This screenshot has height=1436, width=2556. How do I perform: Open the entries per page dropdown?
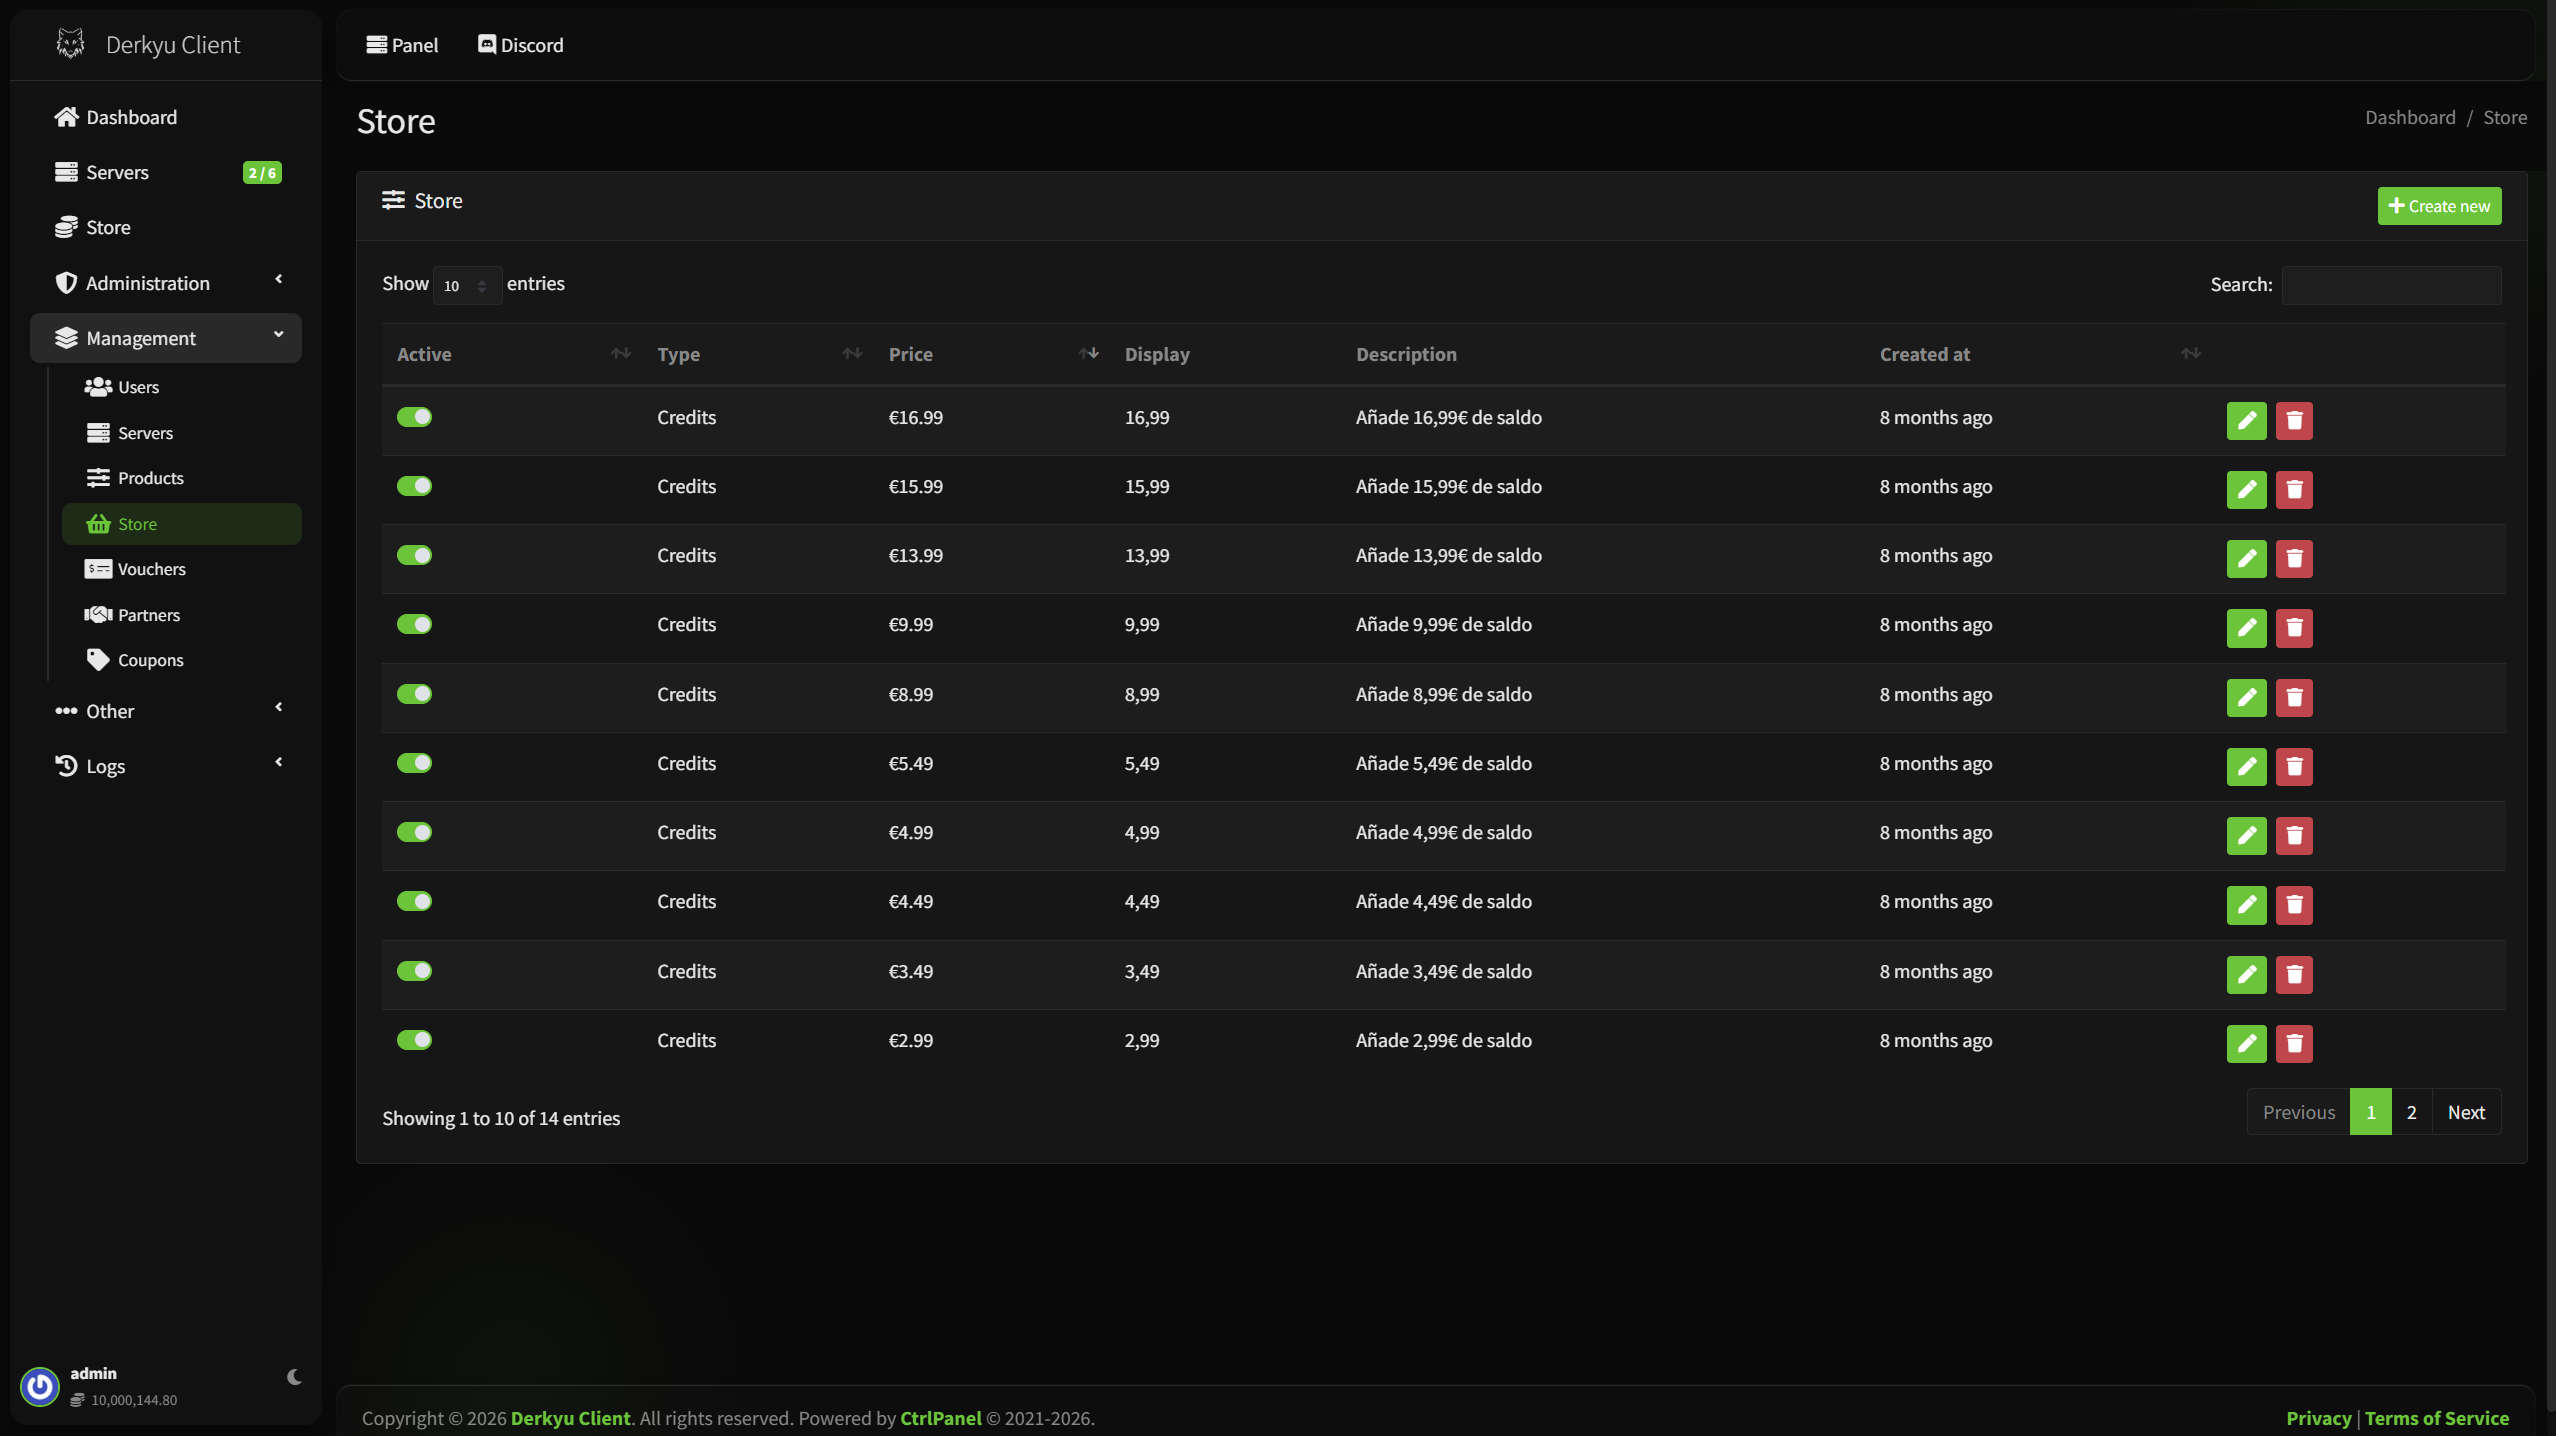(x=466, y=286)
